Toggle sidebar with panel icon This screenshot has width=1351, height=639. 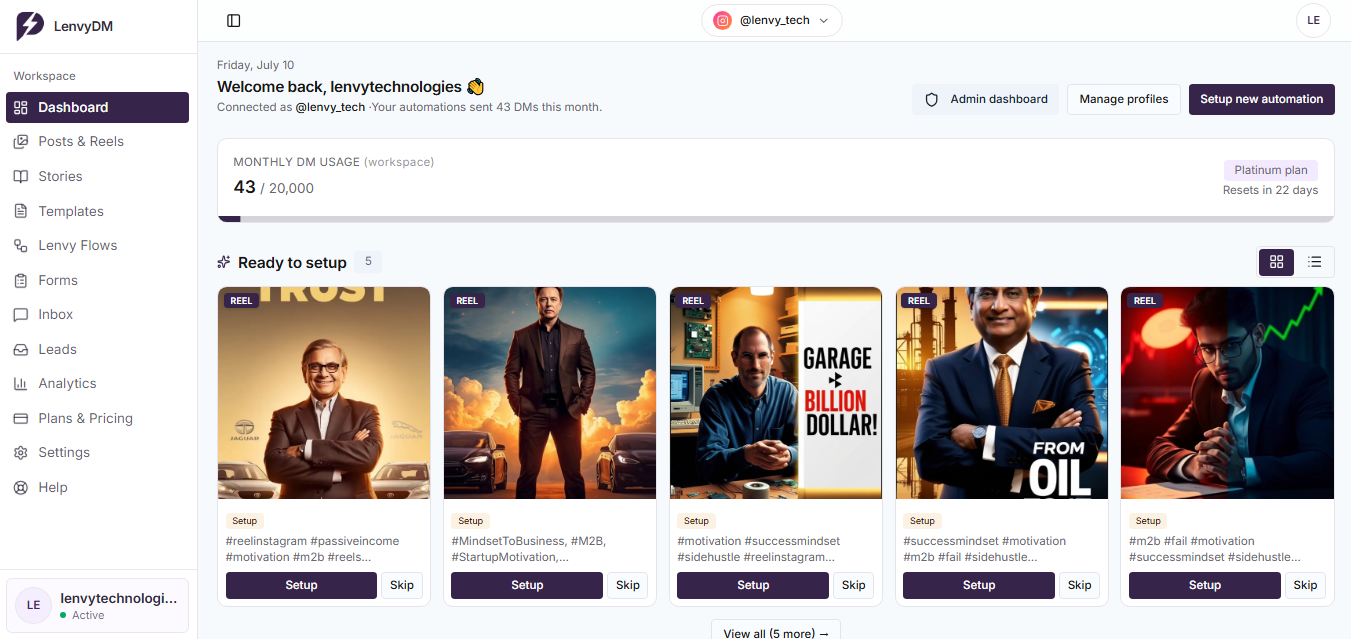(x=234, y=20)
